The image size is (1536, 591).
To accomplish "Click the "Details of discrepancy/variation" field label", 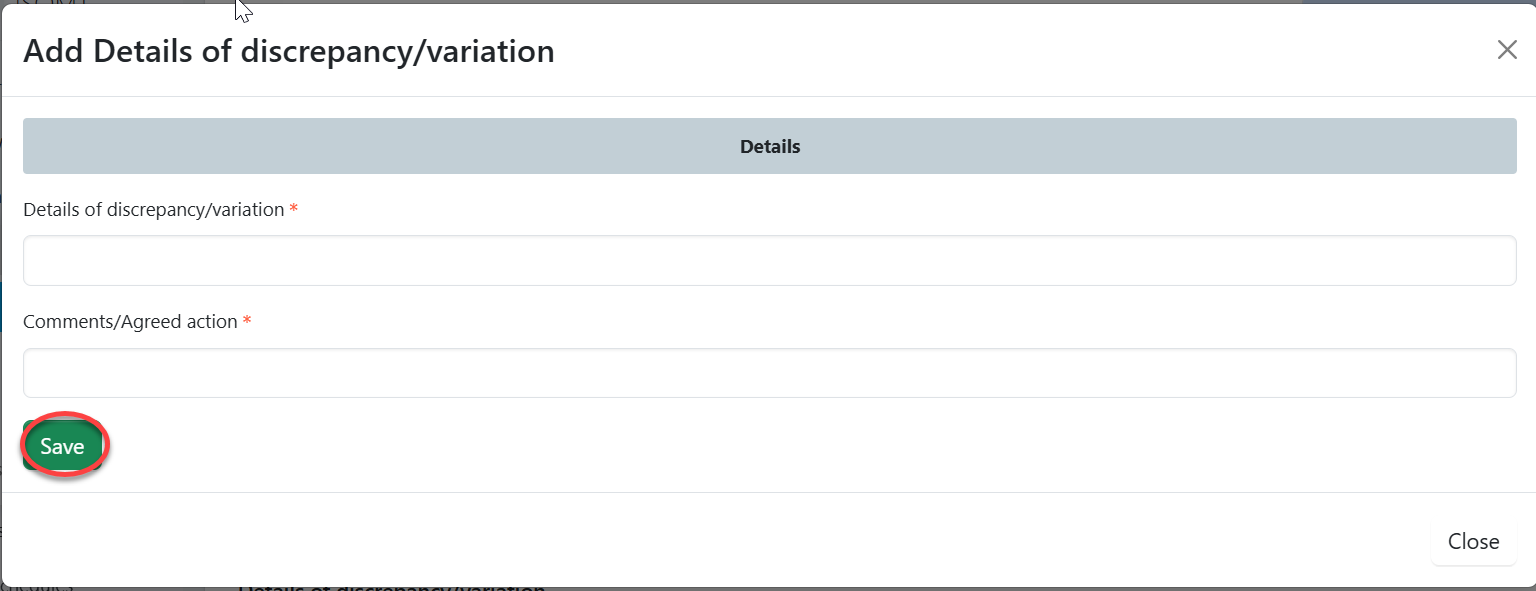I will click(x=153, y=210).
